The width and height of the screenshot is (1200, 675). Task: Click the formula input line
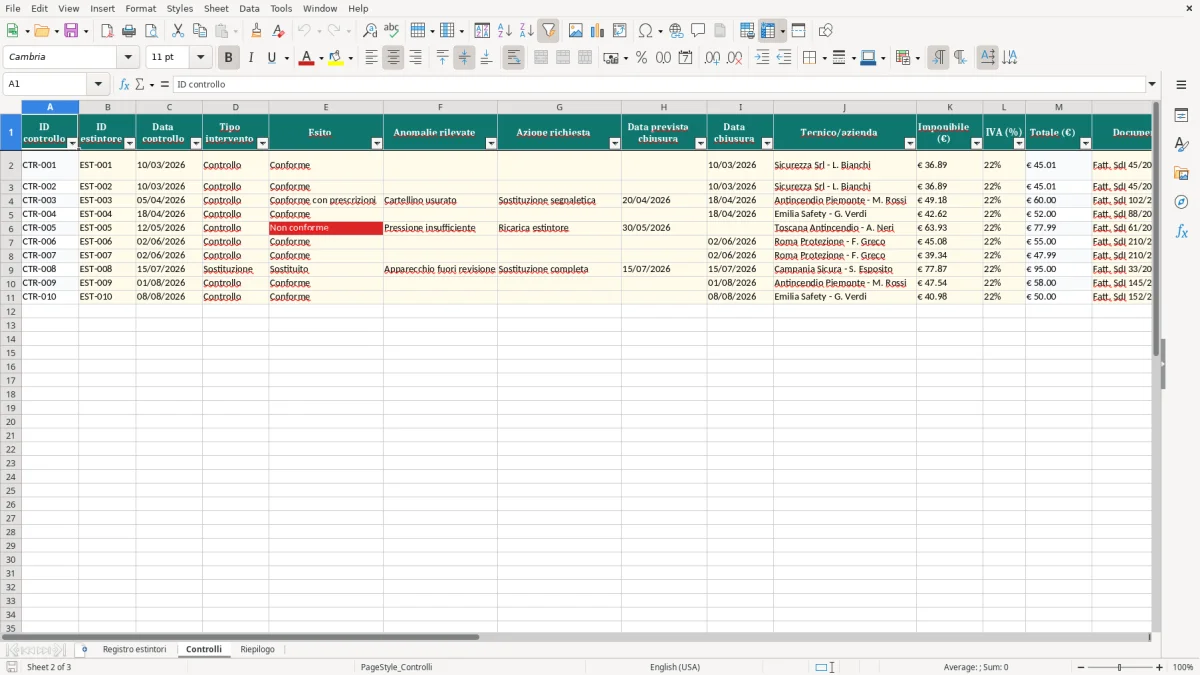(x=658, y=84)
